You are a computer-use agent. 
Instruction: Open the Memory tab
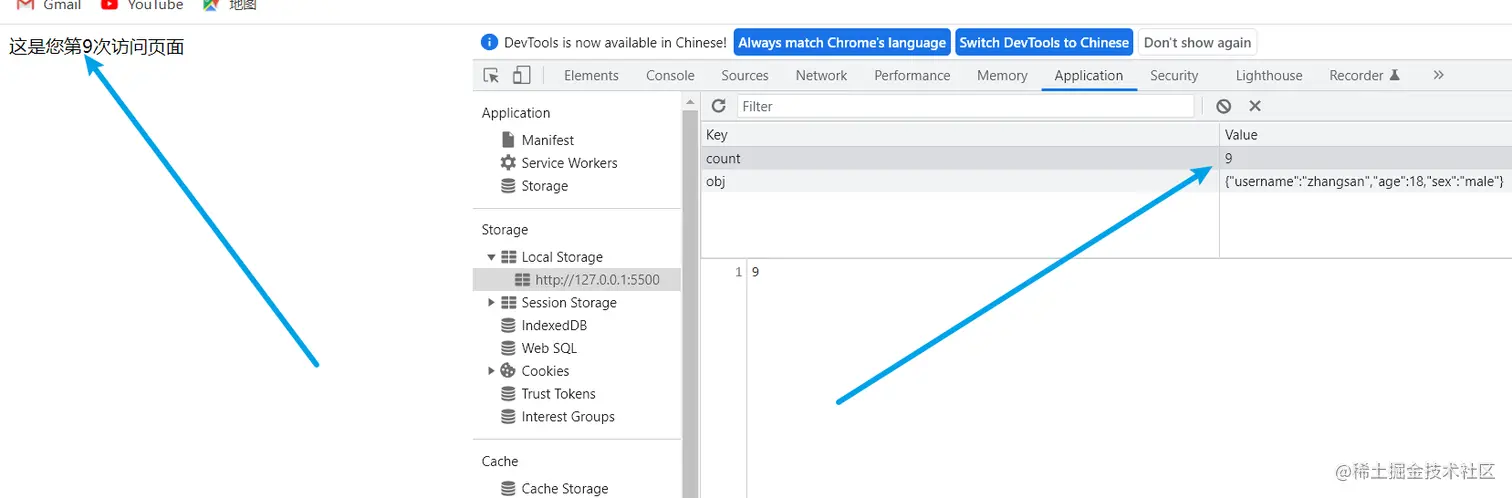click(1002, 76)
